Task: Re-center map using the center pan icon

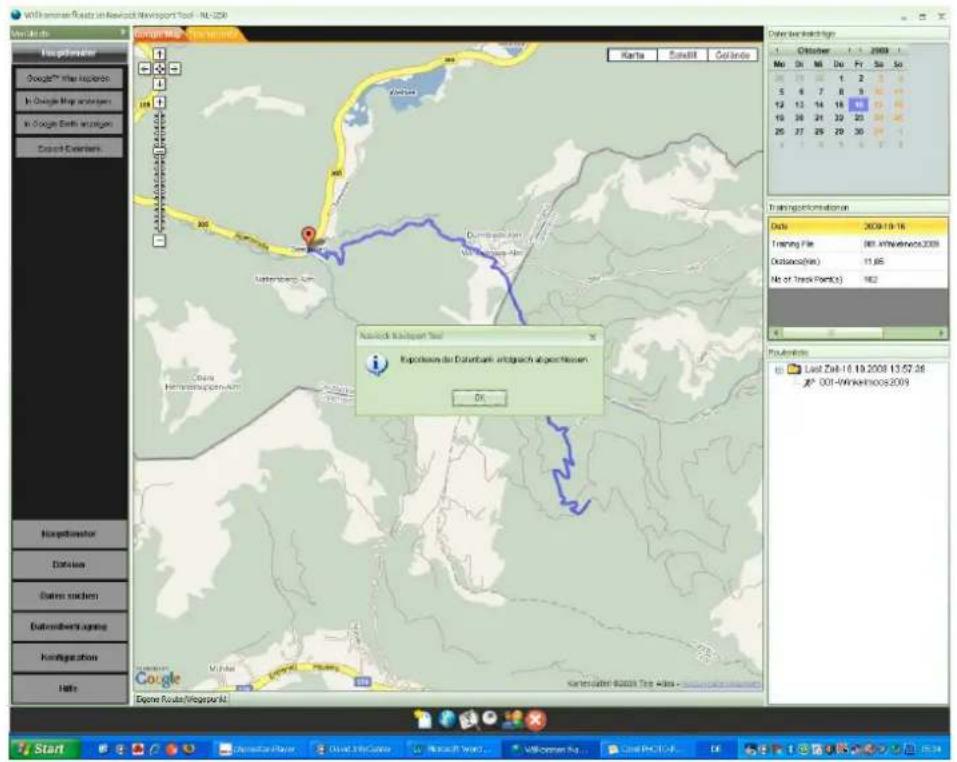Action: [159, 68]
